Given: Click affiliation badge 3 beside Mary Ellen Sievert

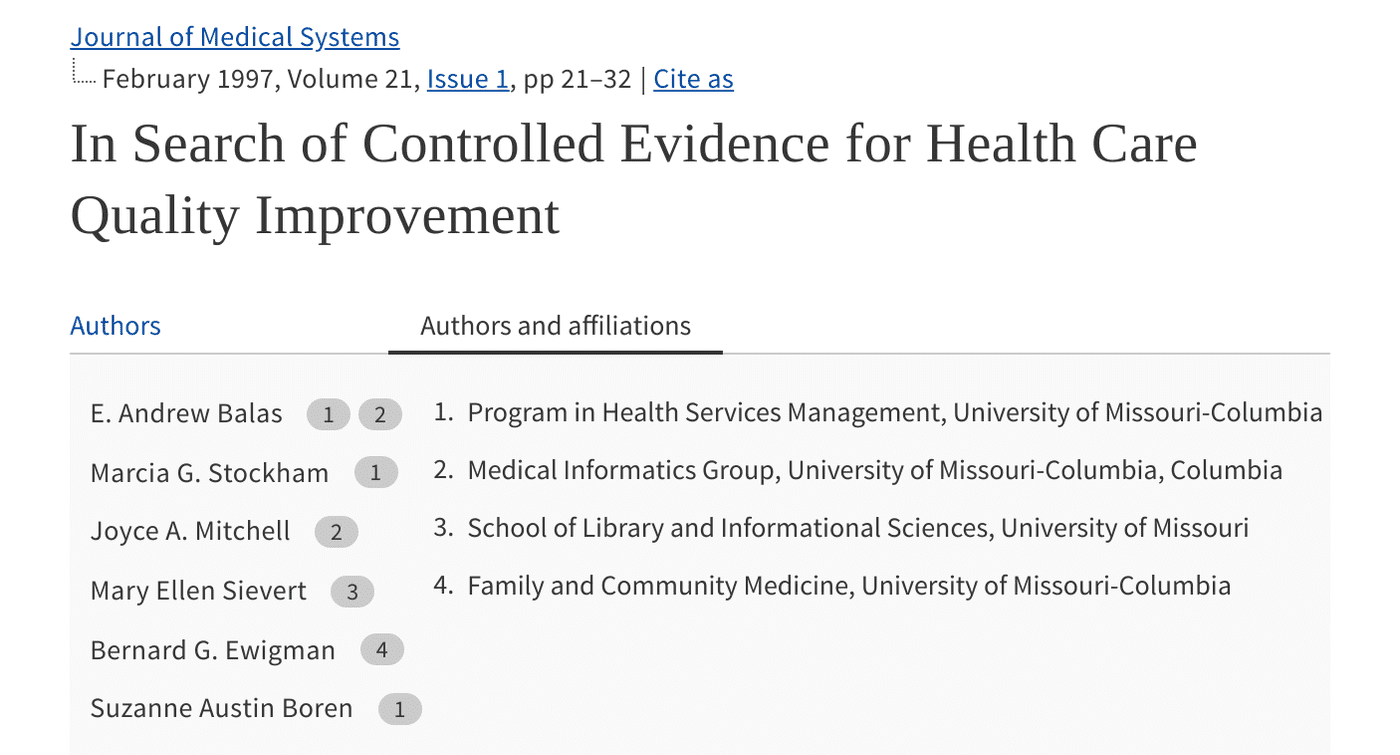Looking at the screenshot, I should tap(352, 592).
